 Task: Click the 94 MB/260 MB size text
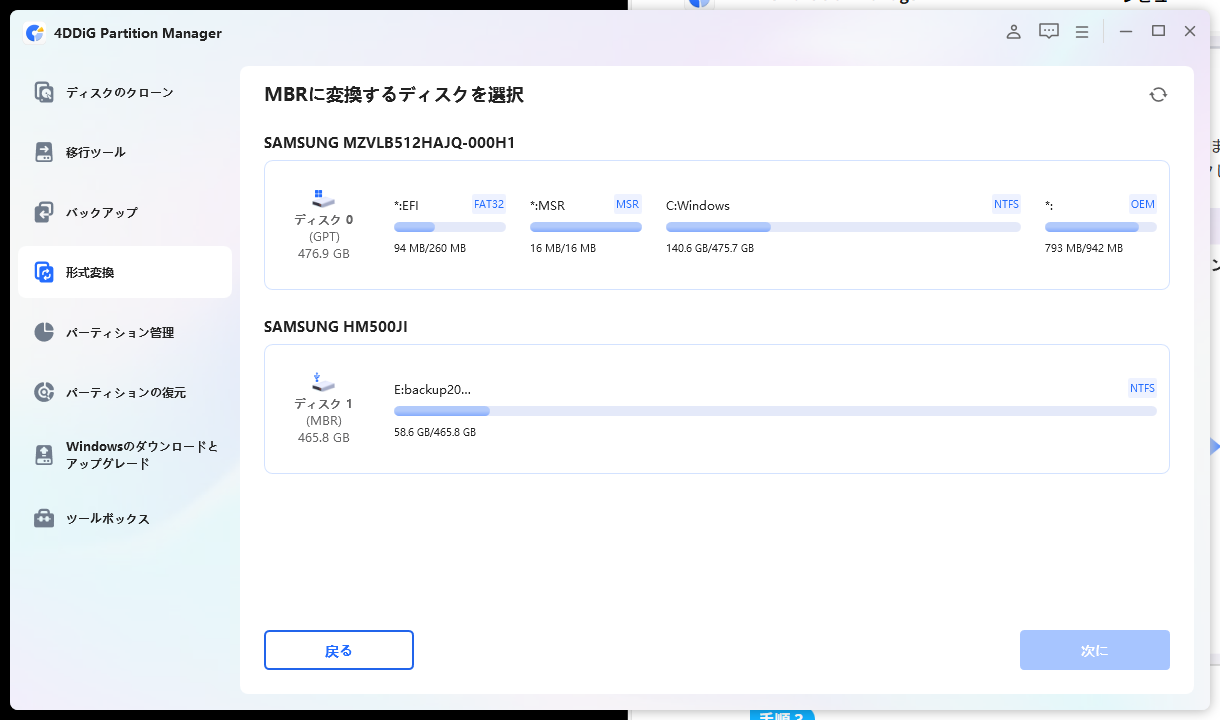(430, 248)
